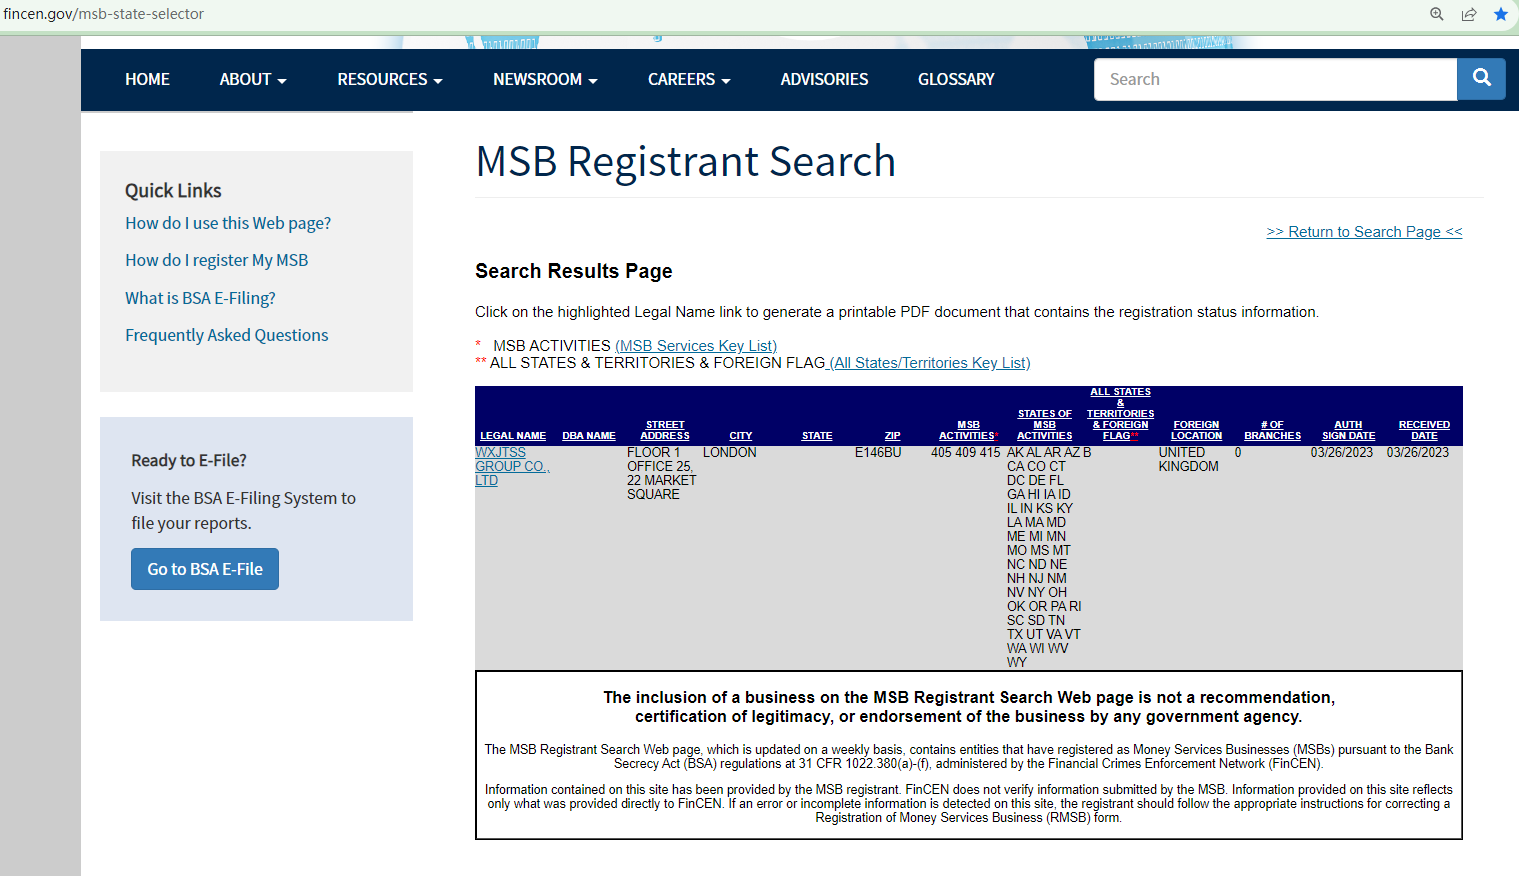Sort by STREET ADDRESS column header
This screenshot has width=1519, height=876.
click(x=665, y=431)
